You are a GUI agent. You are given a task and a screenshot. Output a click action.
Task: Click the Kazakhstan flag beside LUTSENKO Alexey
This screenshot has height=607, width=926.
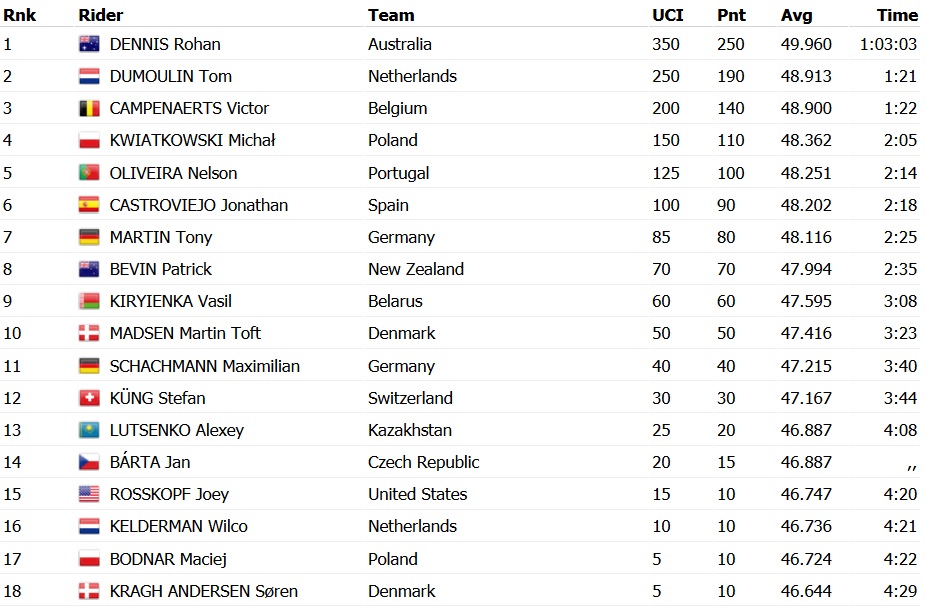pos(89,430)
